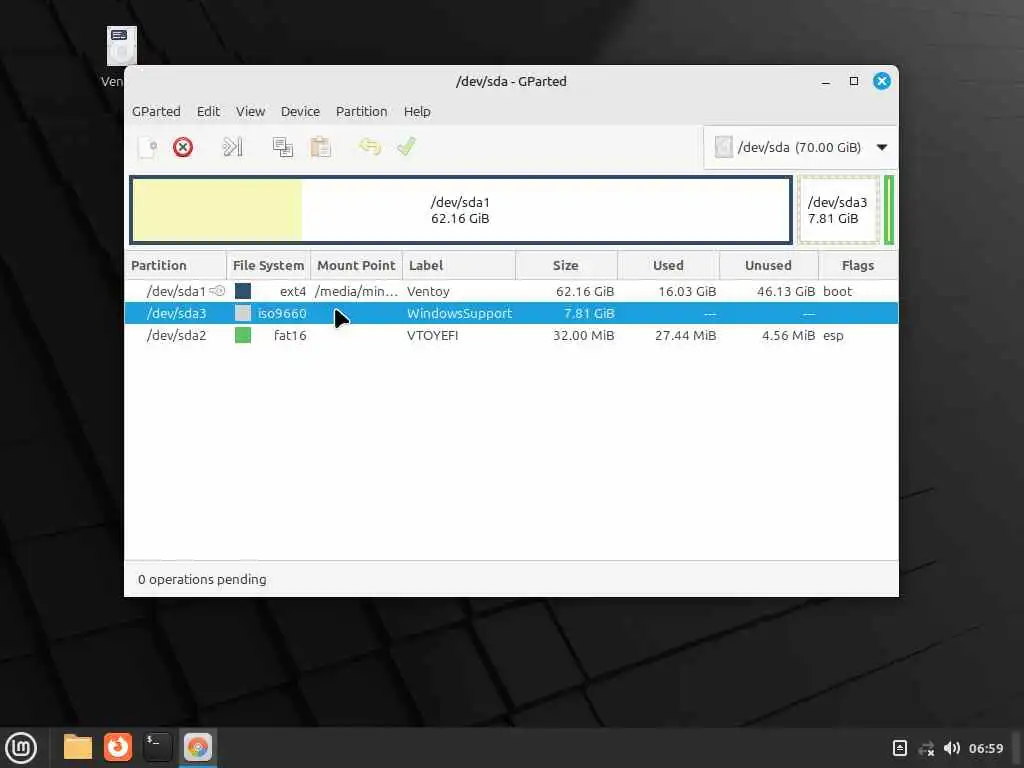Open the Edit menu
This screenshot has height=768, width=1024.
pyautogui.click(x=208, y=112)
